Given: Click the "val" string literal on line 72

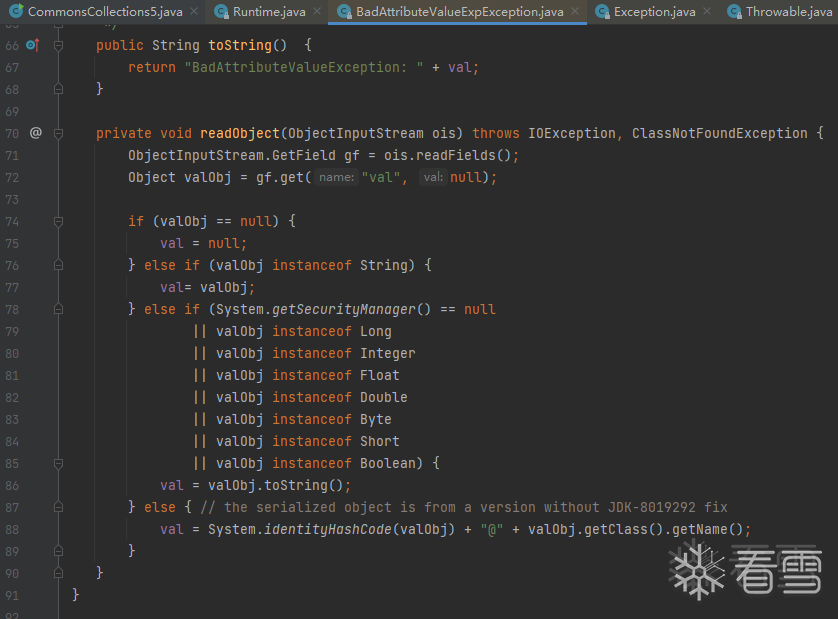Looking at the screenshot, I should click(381, 177).
